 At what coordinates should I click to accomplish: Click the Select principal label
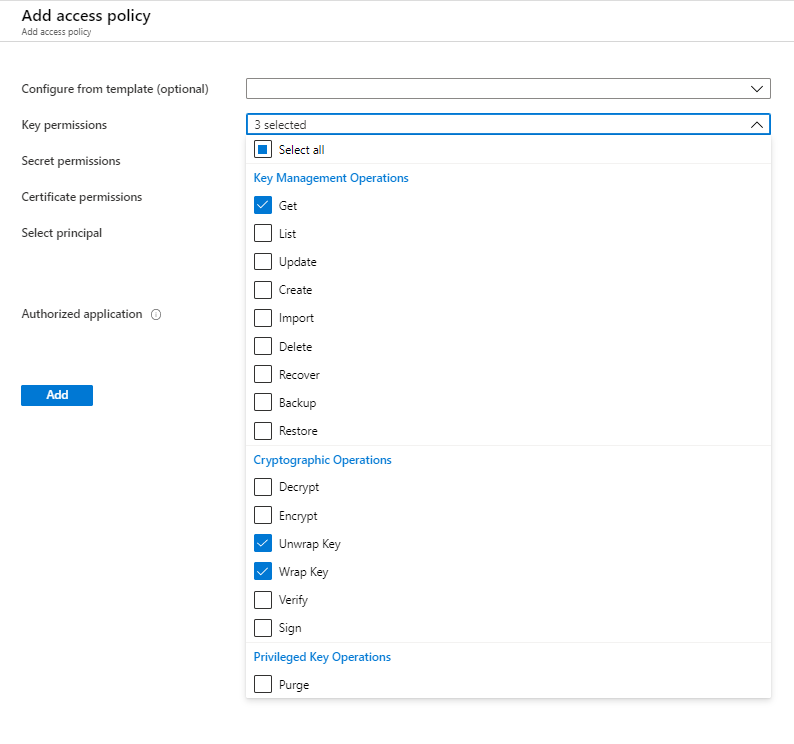click(x=62, y=233)
